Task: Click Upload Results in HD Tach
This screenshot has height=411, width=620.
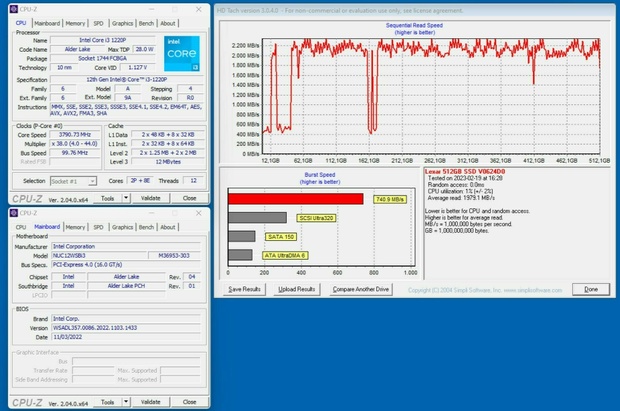Action: (297, 289)
